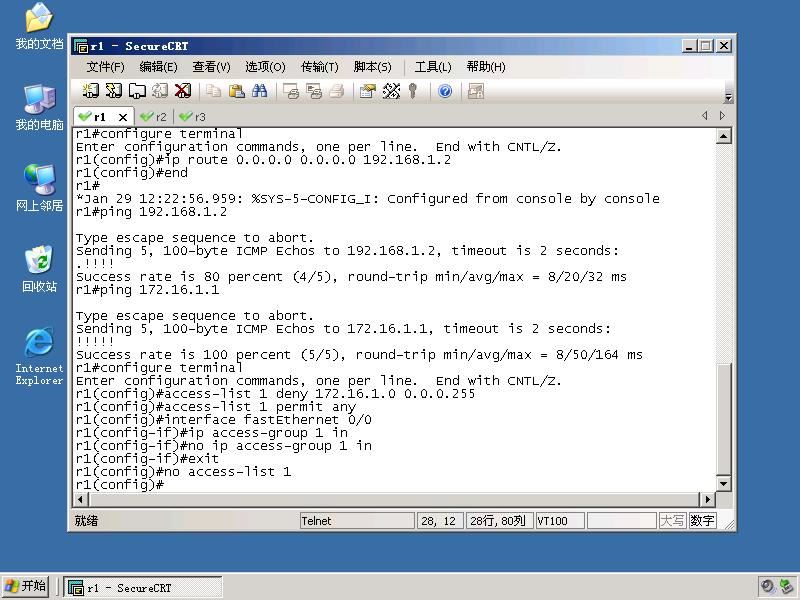800x600 pixels.
Task: Click the Copy toolbar icon
Action: [x=213, y=91]
